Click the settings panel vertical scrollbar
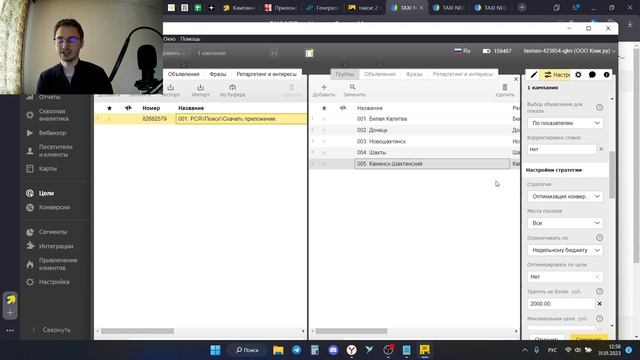640x360 pixels. (612, 175)
